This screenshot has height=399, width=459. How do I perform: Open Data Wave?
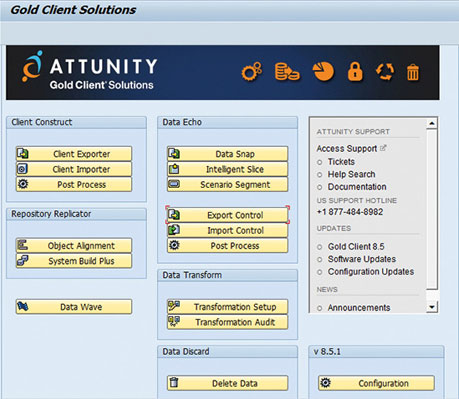tap(74, 307)
